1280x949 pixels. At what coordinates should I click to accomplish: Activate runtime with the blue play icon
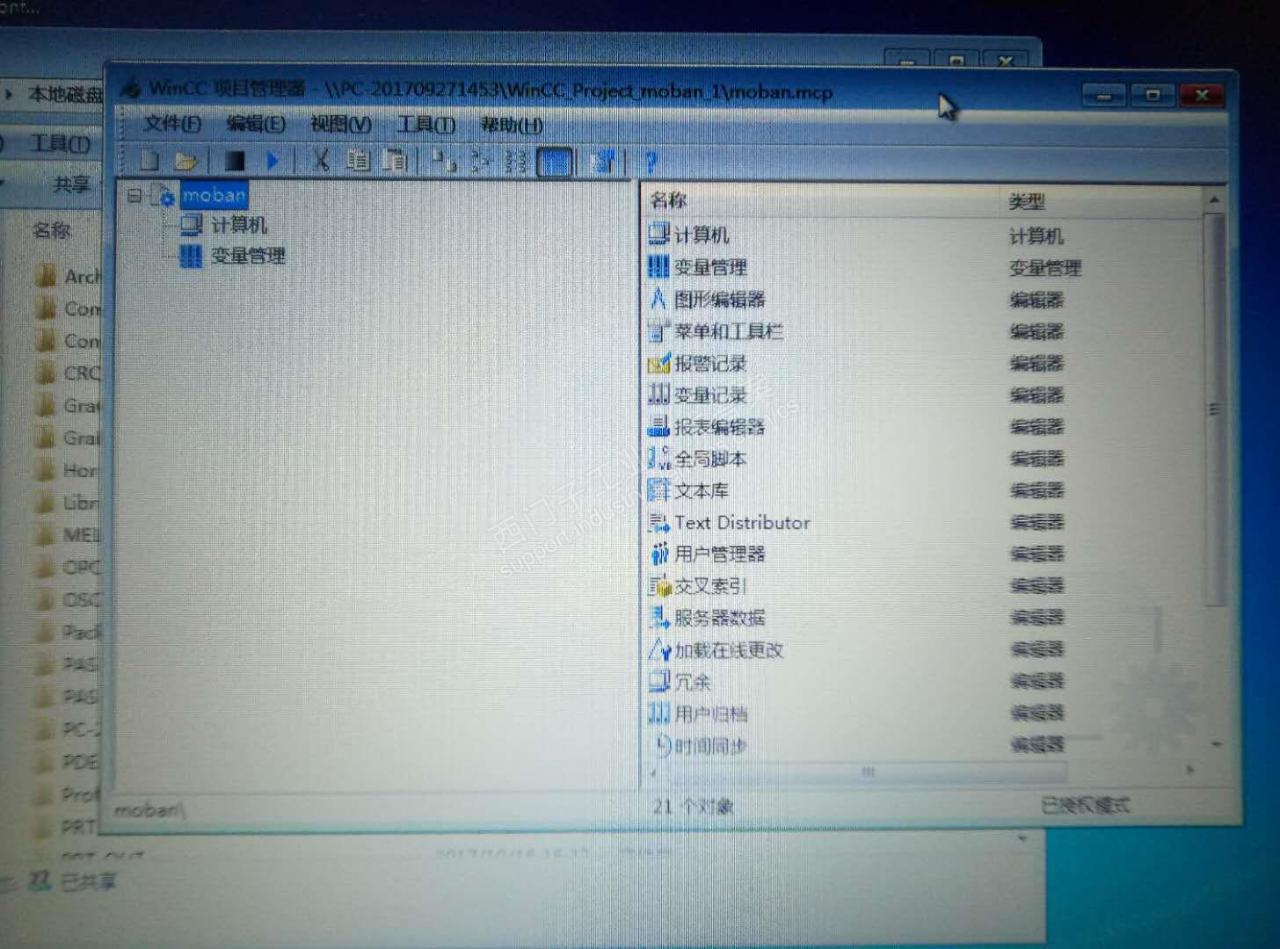273,160
